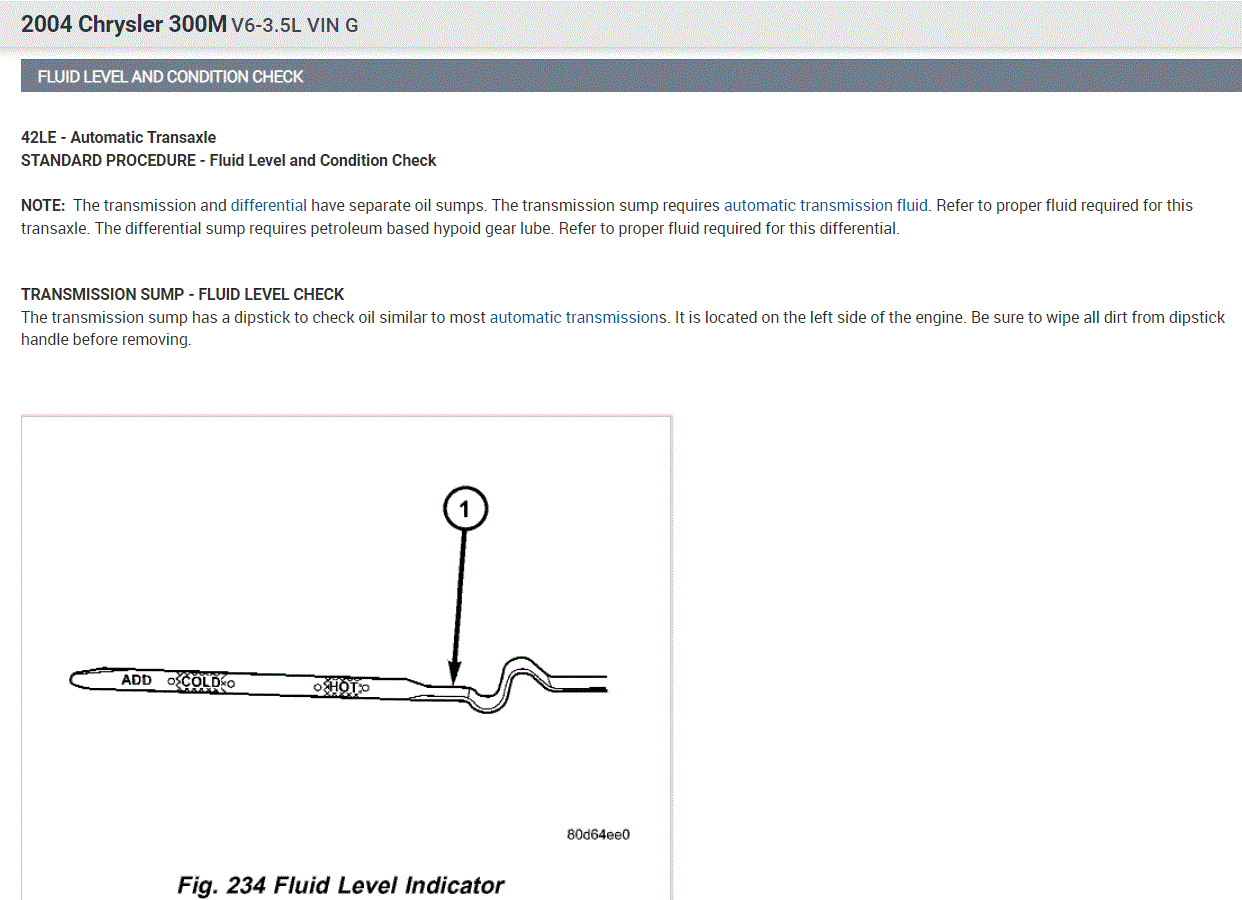Select the 'FLUID LEVEL AND CONDITION CHECK' header bar

click(631, 76)
